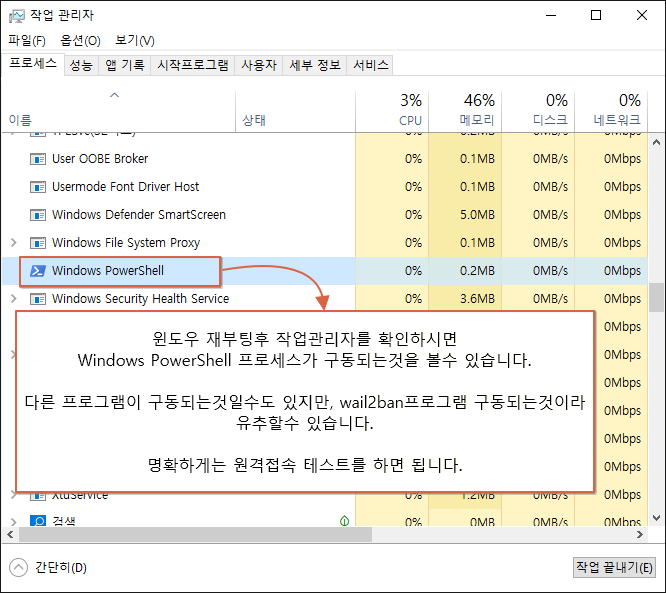This screenshot has height=593, width=666.
Task: Click the horizontal scrollbar left arrow
Action: coord(11,534)
